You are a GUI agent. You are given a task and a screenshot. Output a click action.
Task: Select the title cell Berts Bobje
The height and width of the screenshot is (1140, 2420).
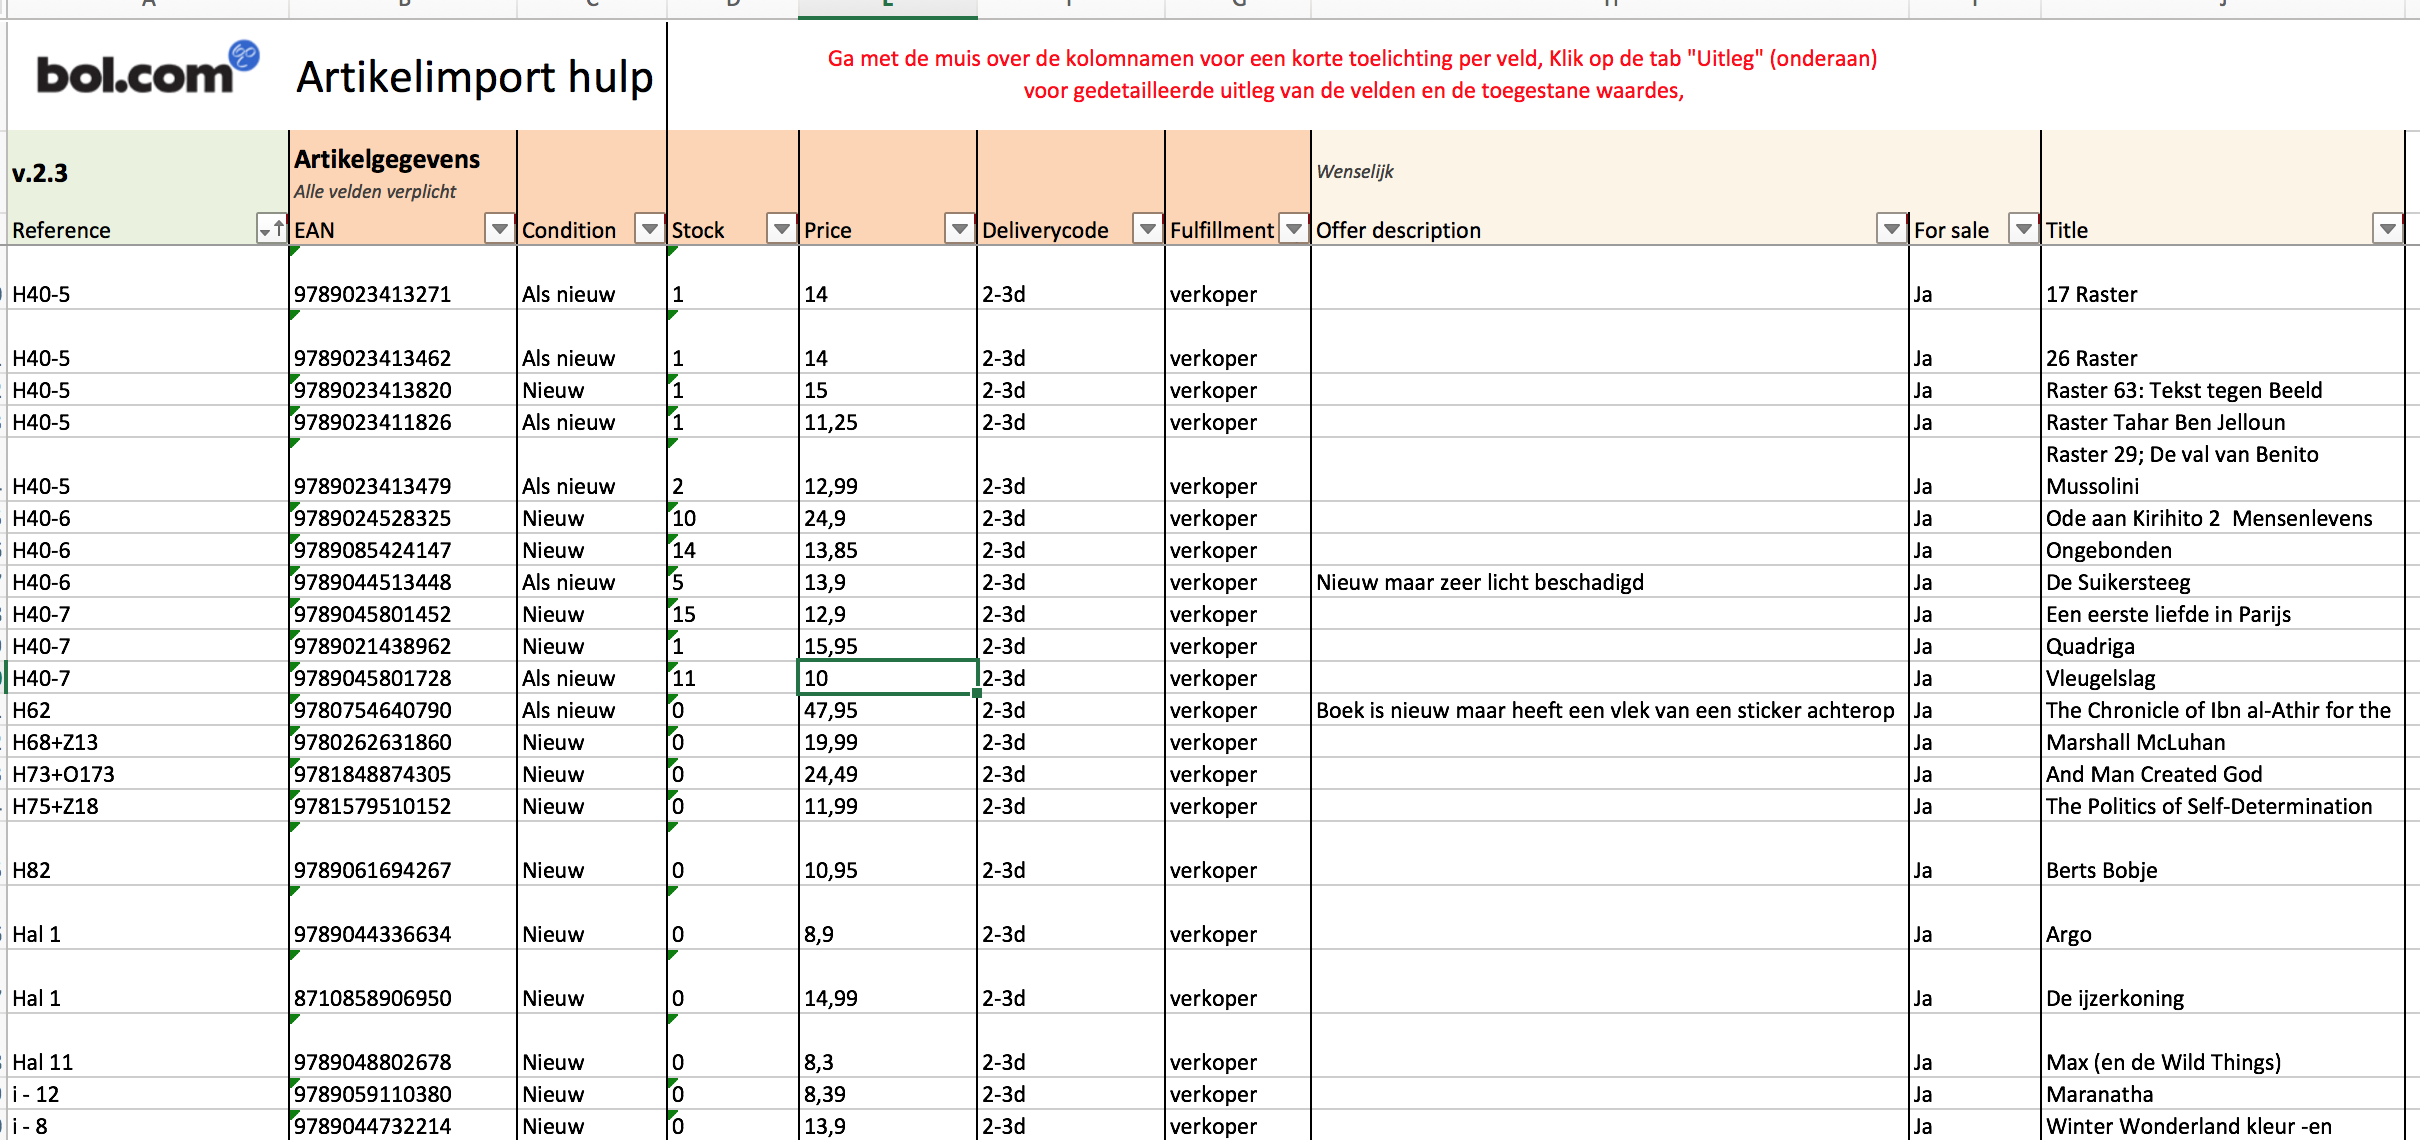point(2222,854)
